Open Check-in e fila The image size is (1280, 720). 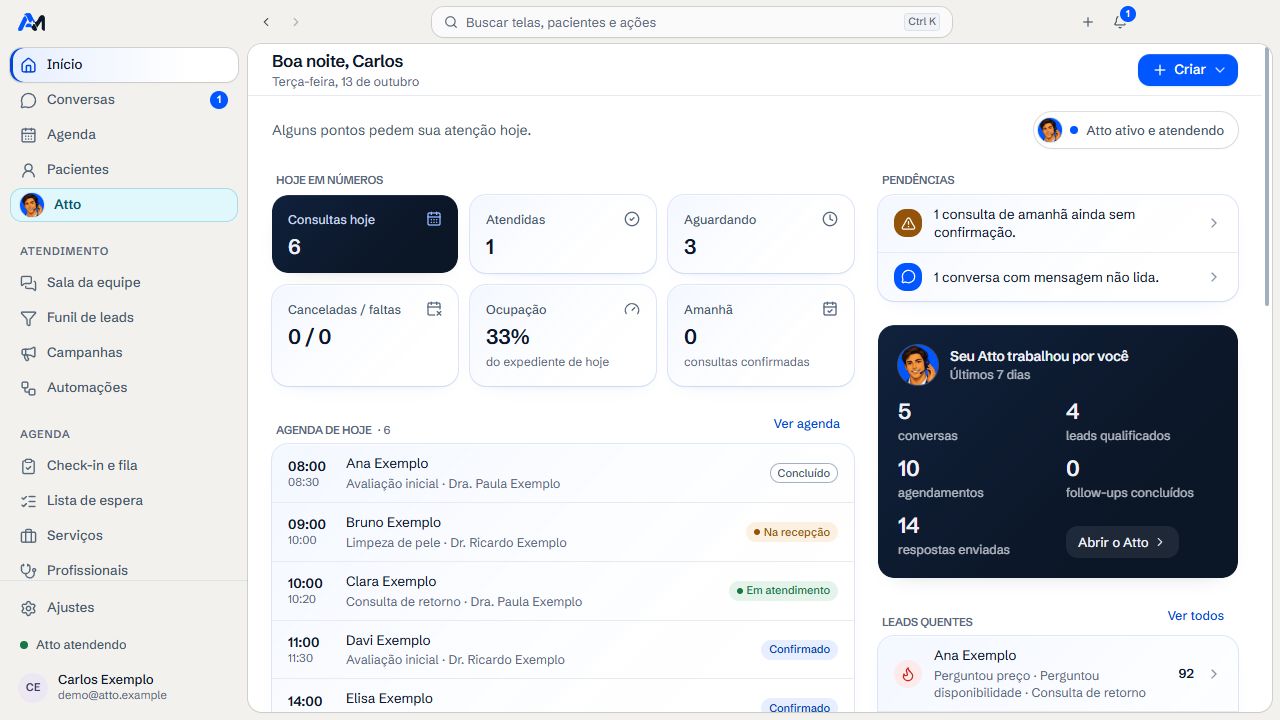pyautogui.click(x=124, y=465)
